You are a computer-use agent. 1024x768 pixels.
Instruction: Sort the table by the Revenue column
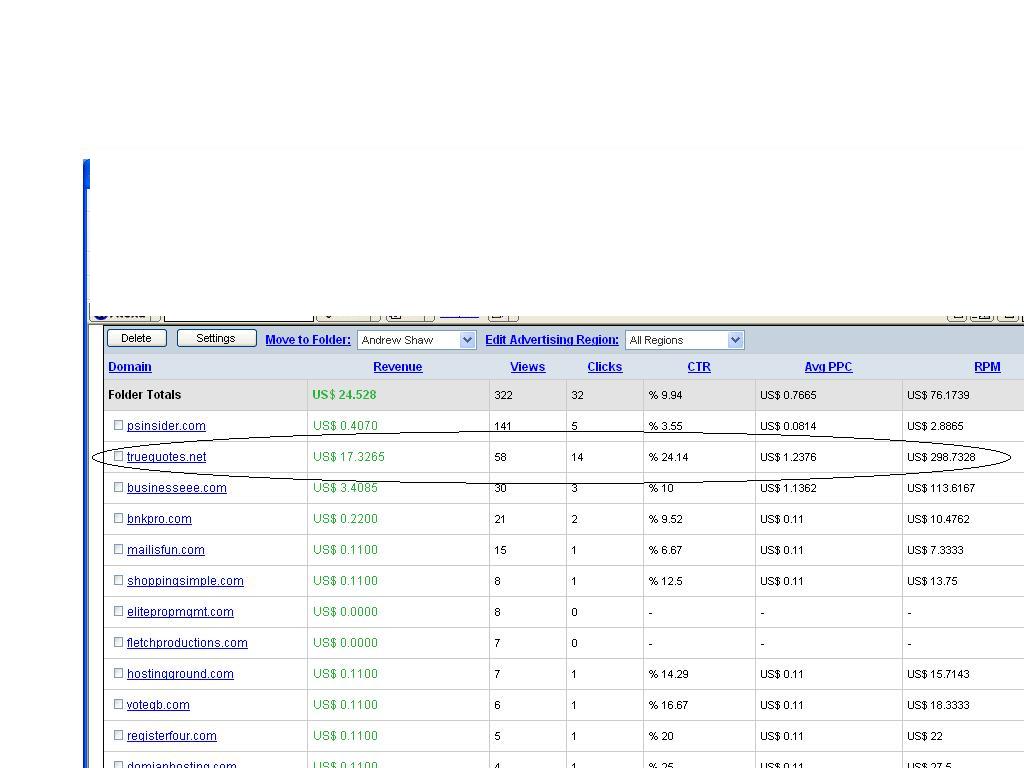(397, 367)
